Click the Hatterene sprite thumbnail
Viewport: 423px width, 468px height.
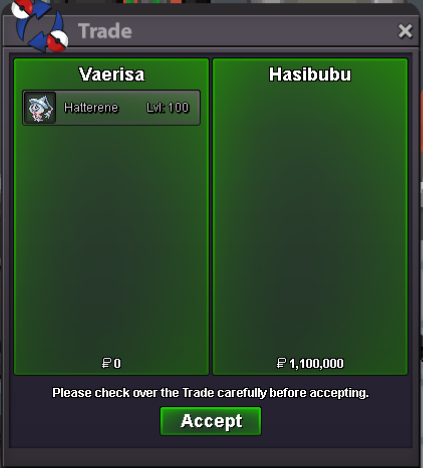pos(40,108)
